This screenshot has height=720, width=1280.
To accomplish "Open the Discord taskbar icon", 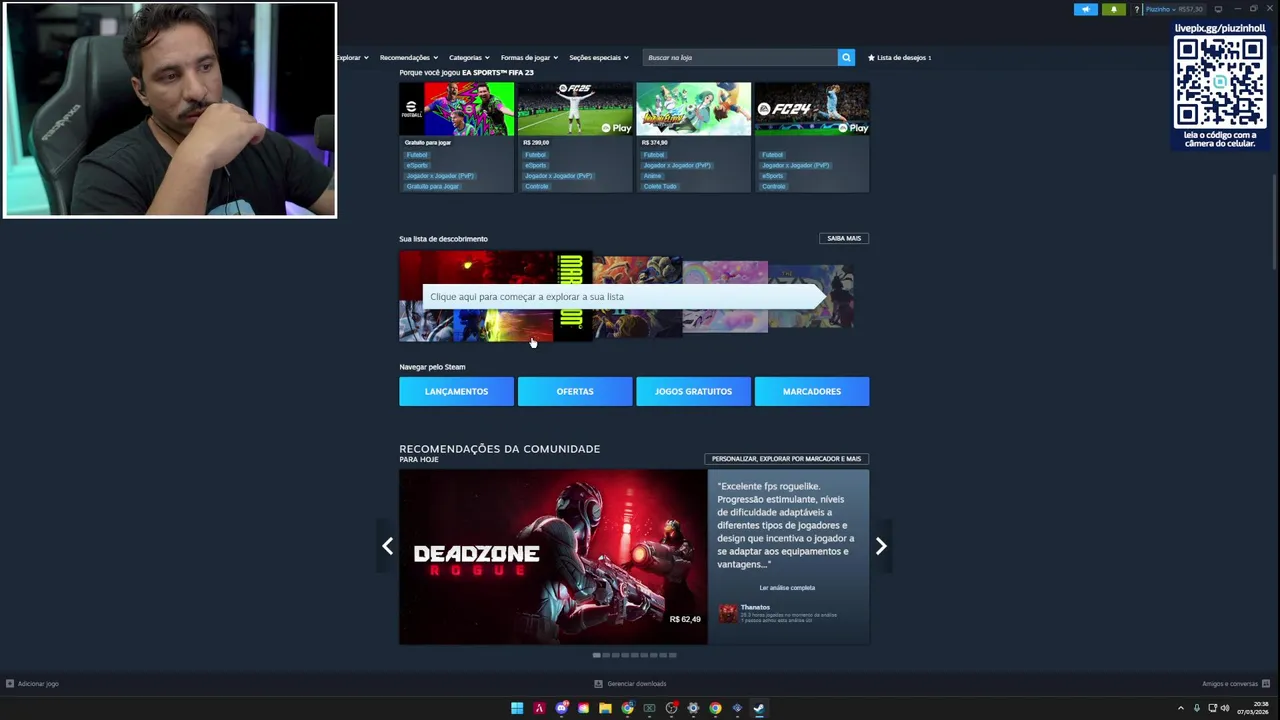I will [561, 708].
